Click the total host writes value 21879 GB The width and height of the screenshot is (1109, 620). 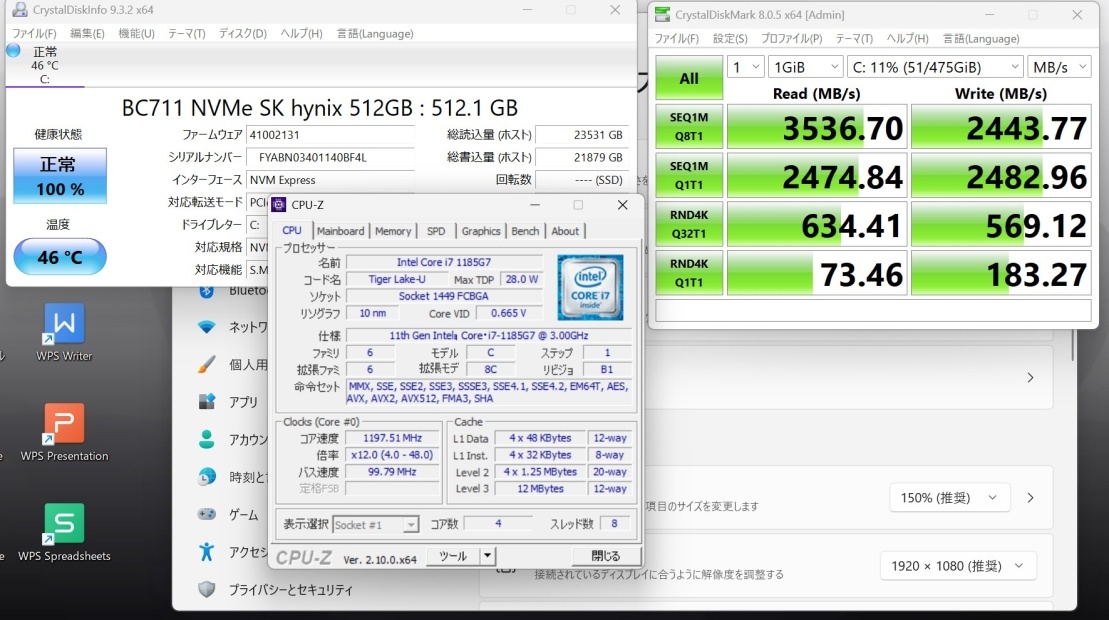pos(582,157)
